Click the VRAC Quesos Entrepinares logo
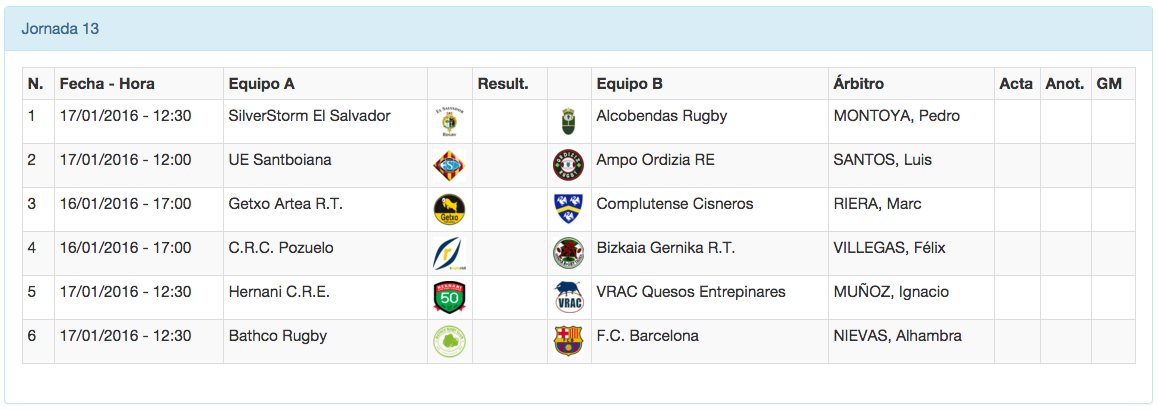The height and width of the screenshot is (410, 1158). tap(568, 297)
